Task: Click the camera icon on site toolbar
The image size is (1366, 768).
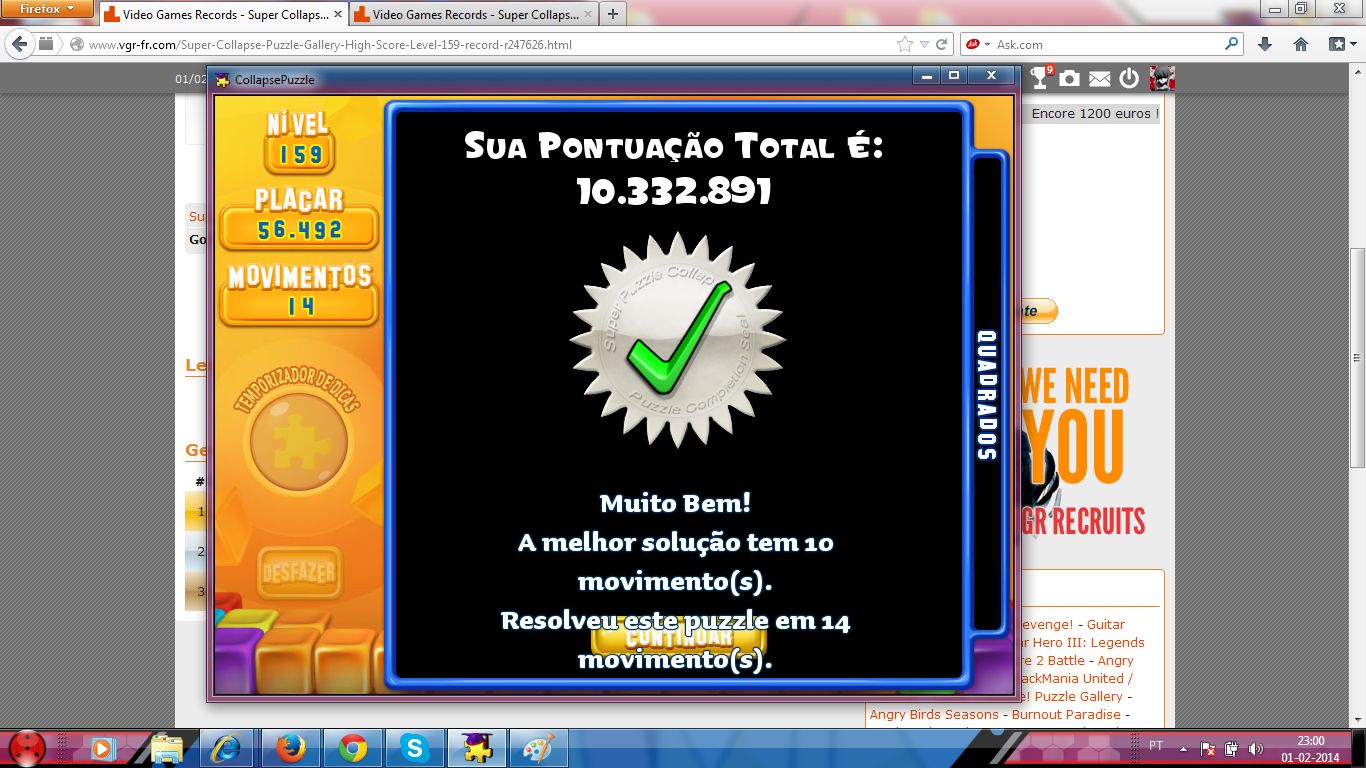Action: tap(1070, 78)
